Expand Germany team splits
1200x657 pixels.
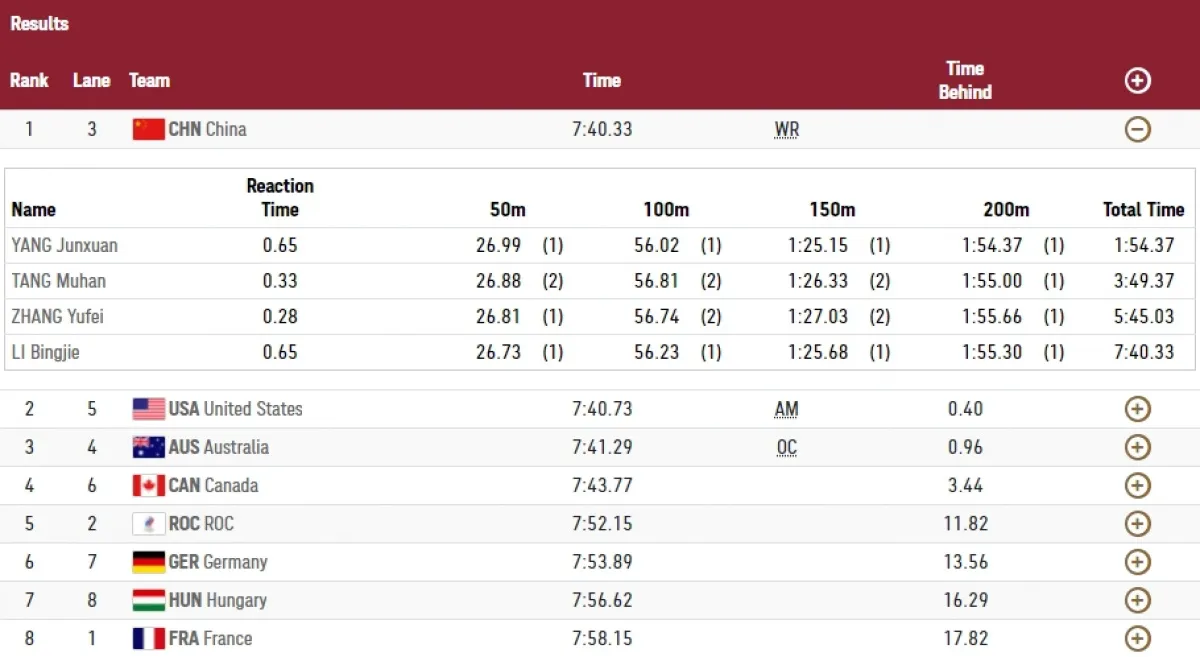click(x=1138, y=562)
